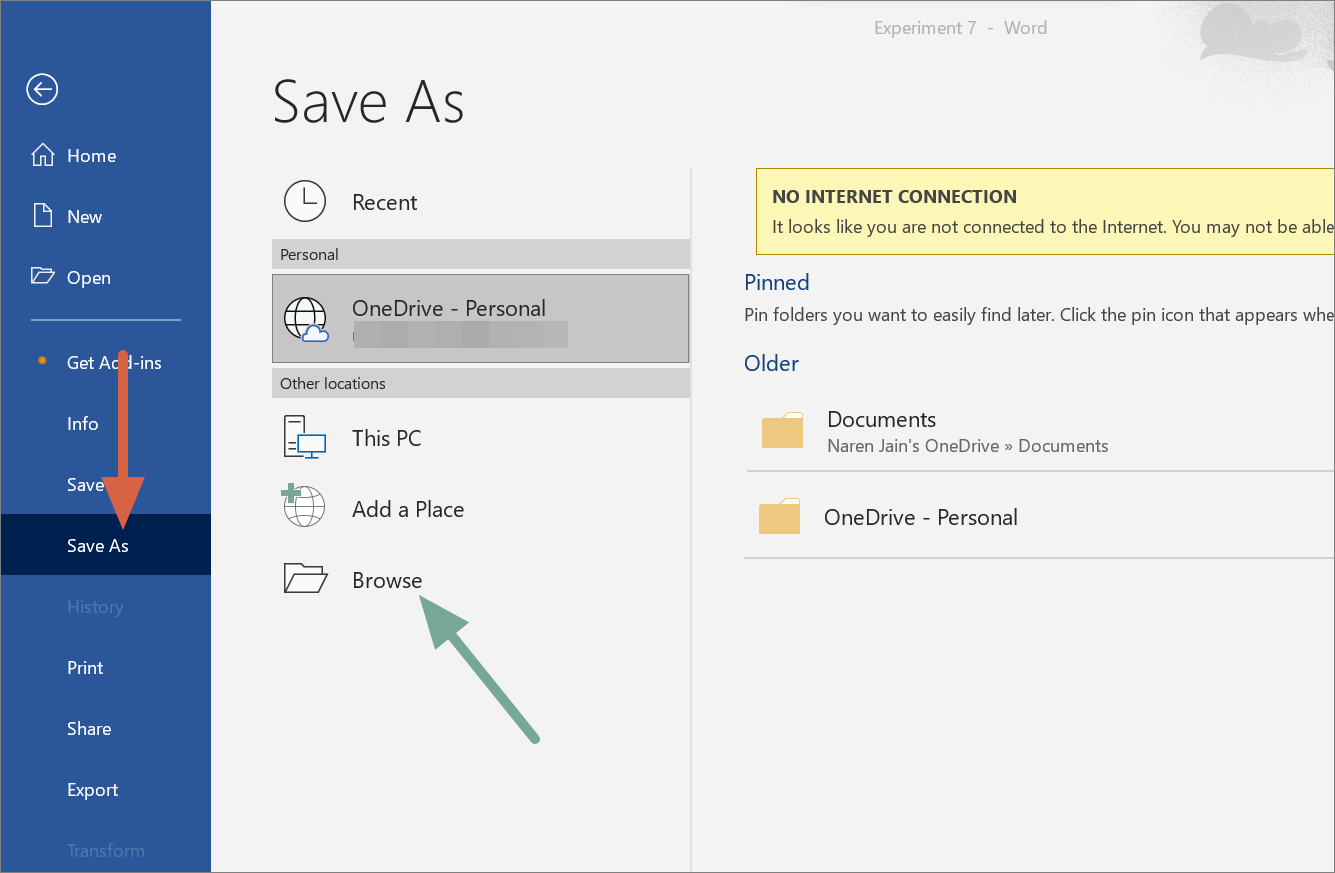Click the Browse open-folder icon
1335x873 pixels.
[x=305, y=579]
